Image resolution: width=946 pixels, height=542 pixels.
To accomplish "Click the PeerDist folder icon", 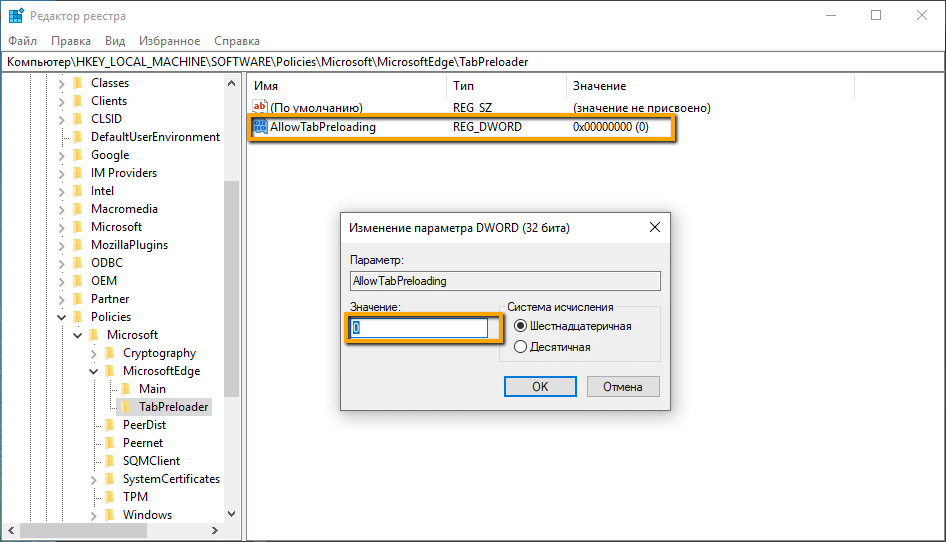I will click(x=110, y=425).
